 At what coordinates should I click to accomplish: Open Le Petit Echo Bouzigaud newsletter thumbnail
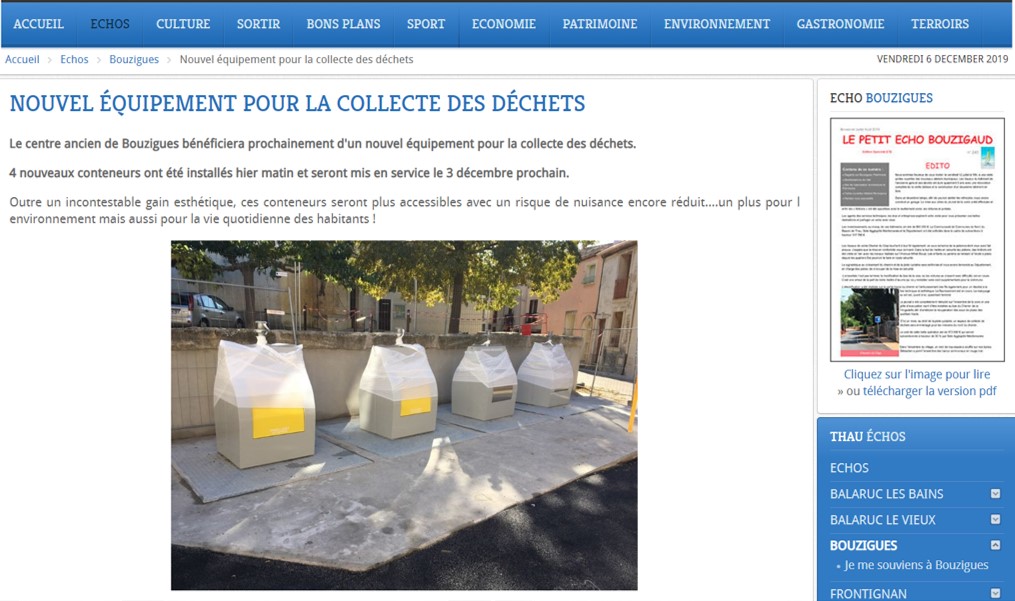tap(917, 240)
